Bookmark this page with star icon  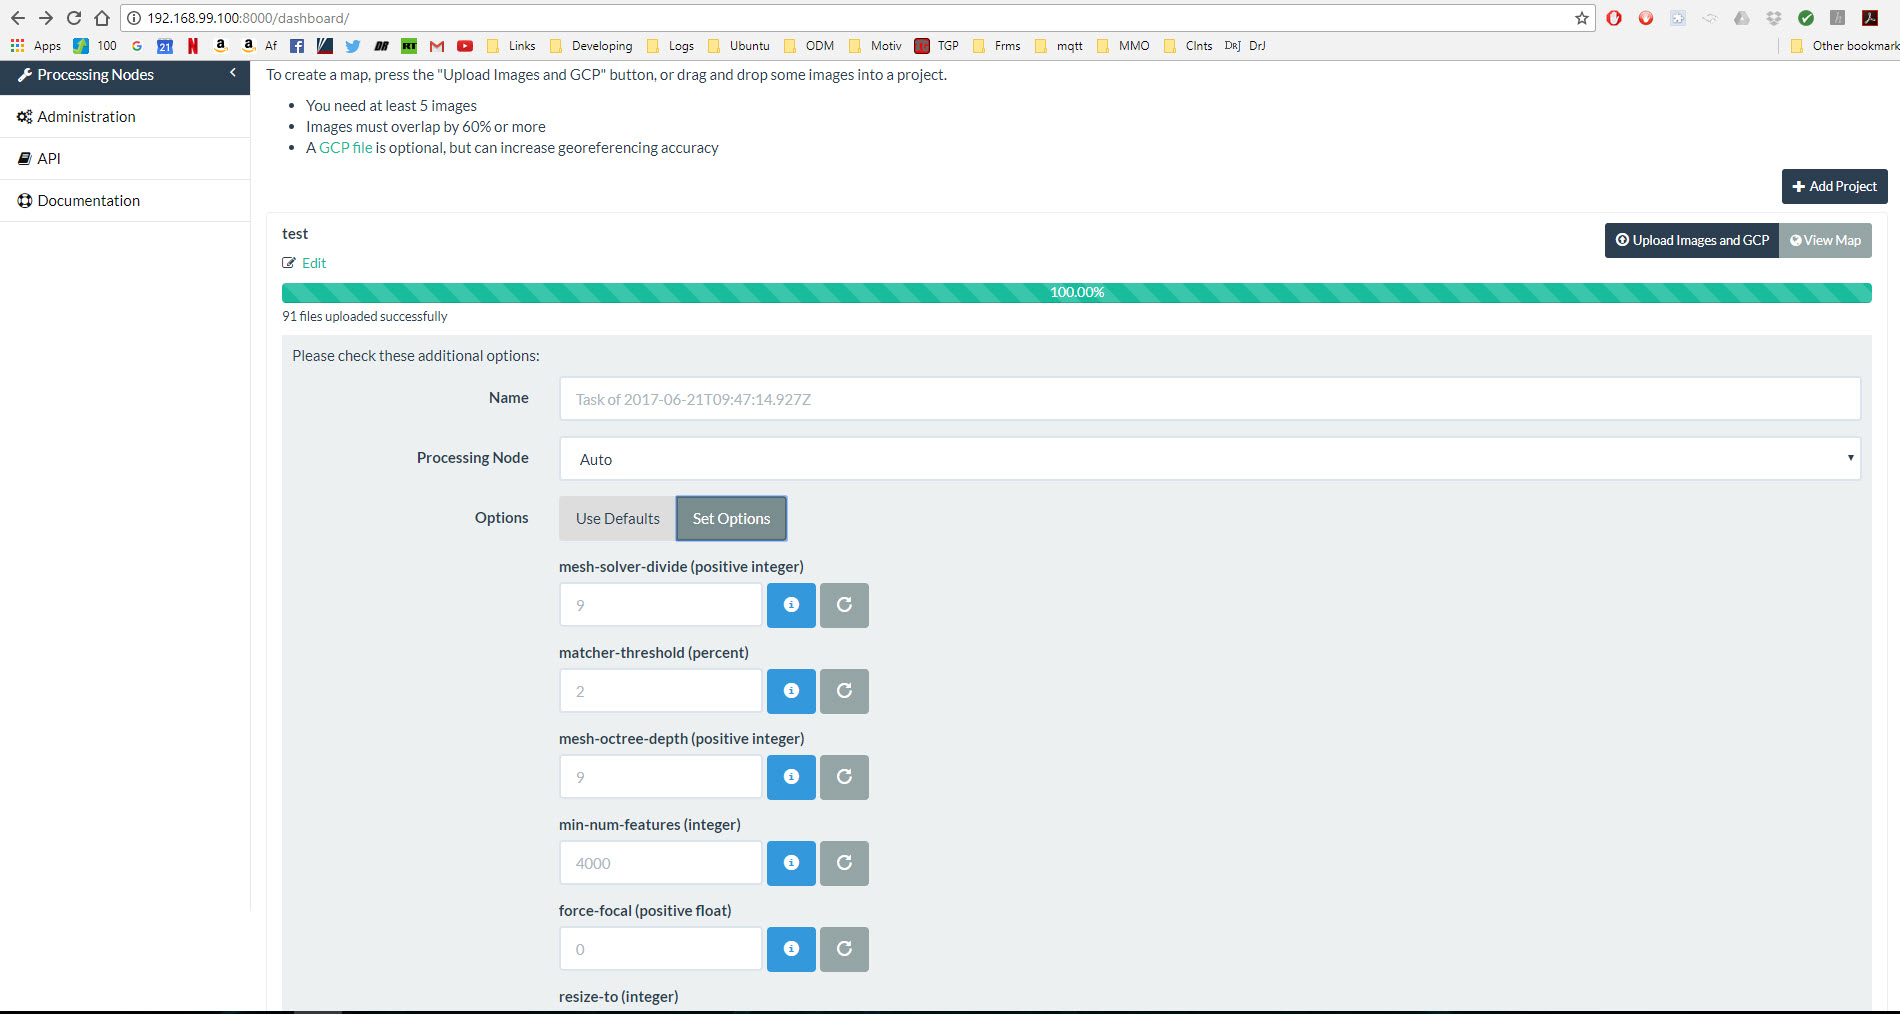pos(1582,18)
